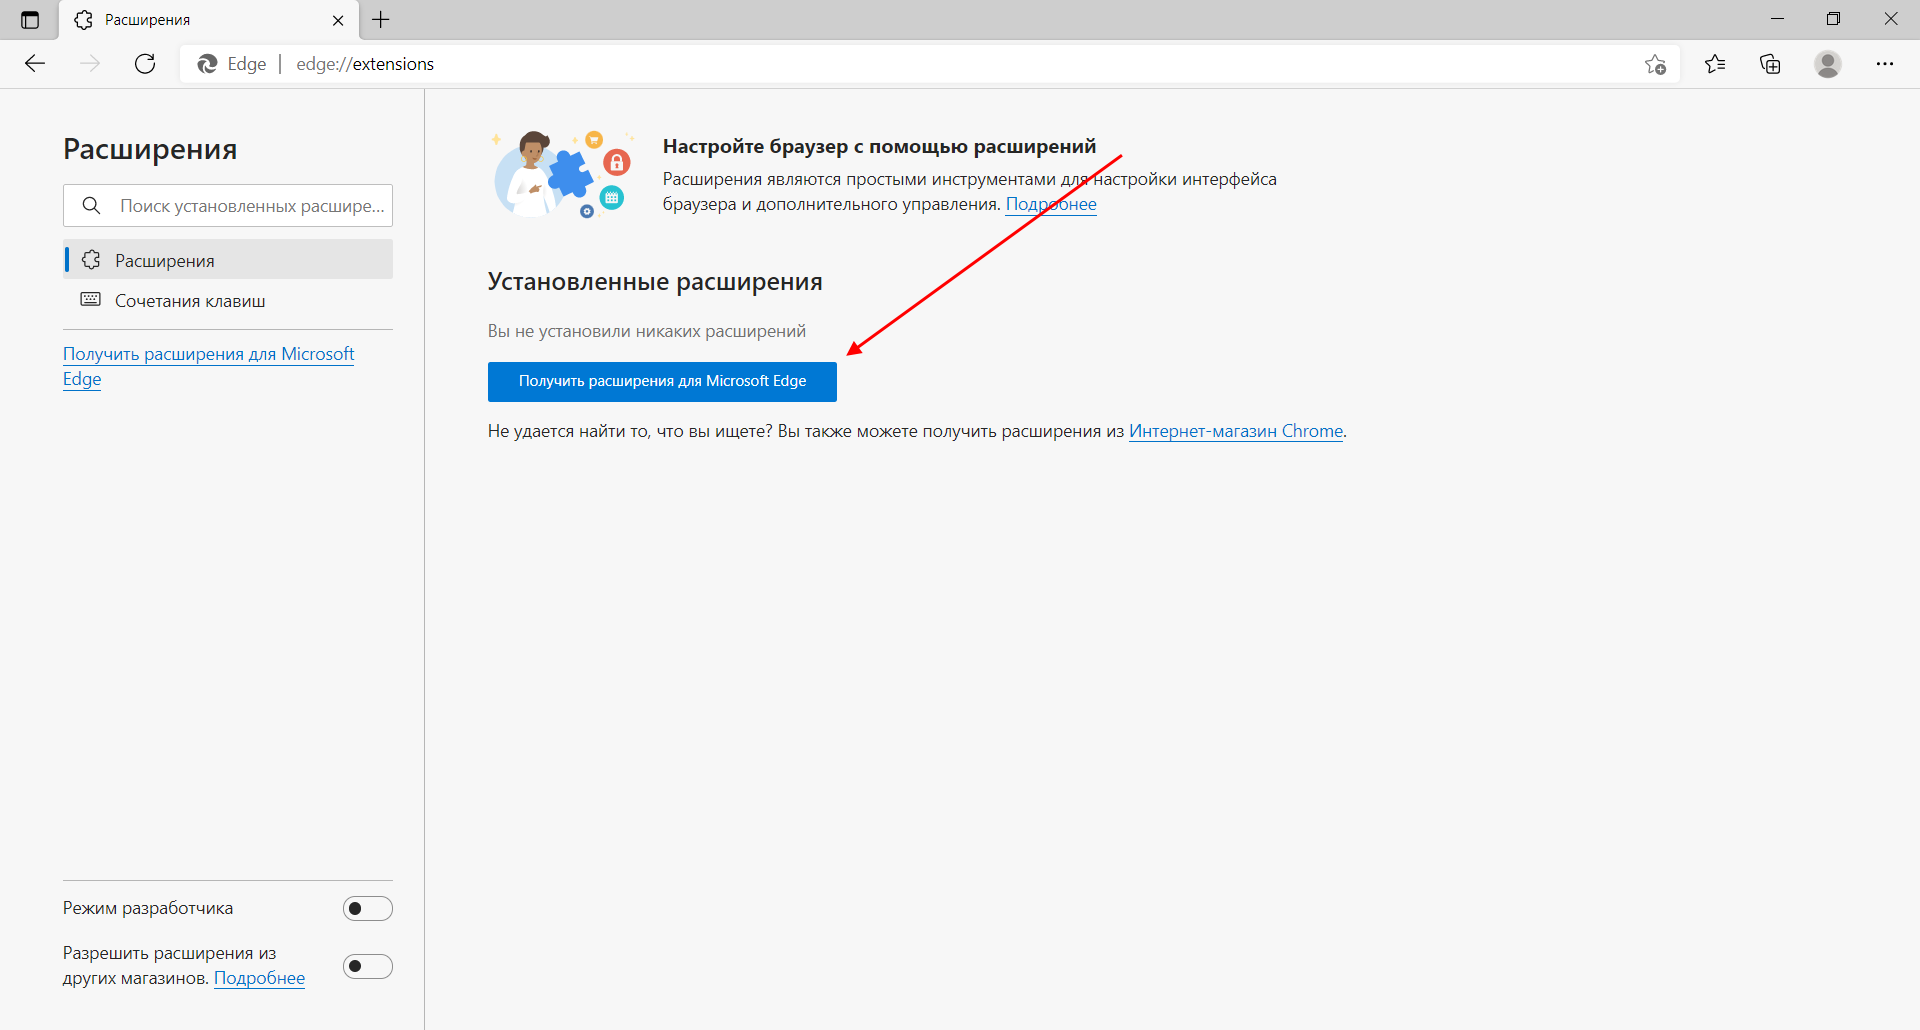Open a new tab with plus button

(x=381, y=19)
